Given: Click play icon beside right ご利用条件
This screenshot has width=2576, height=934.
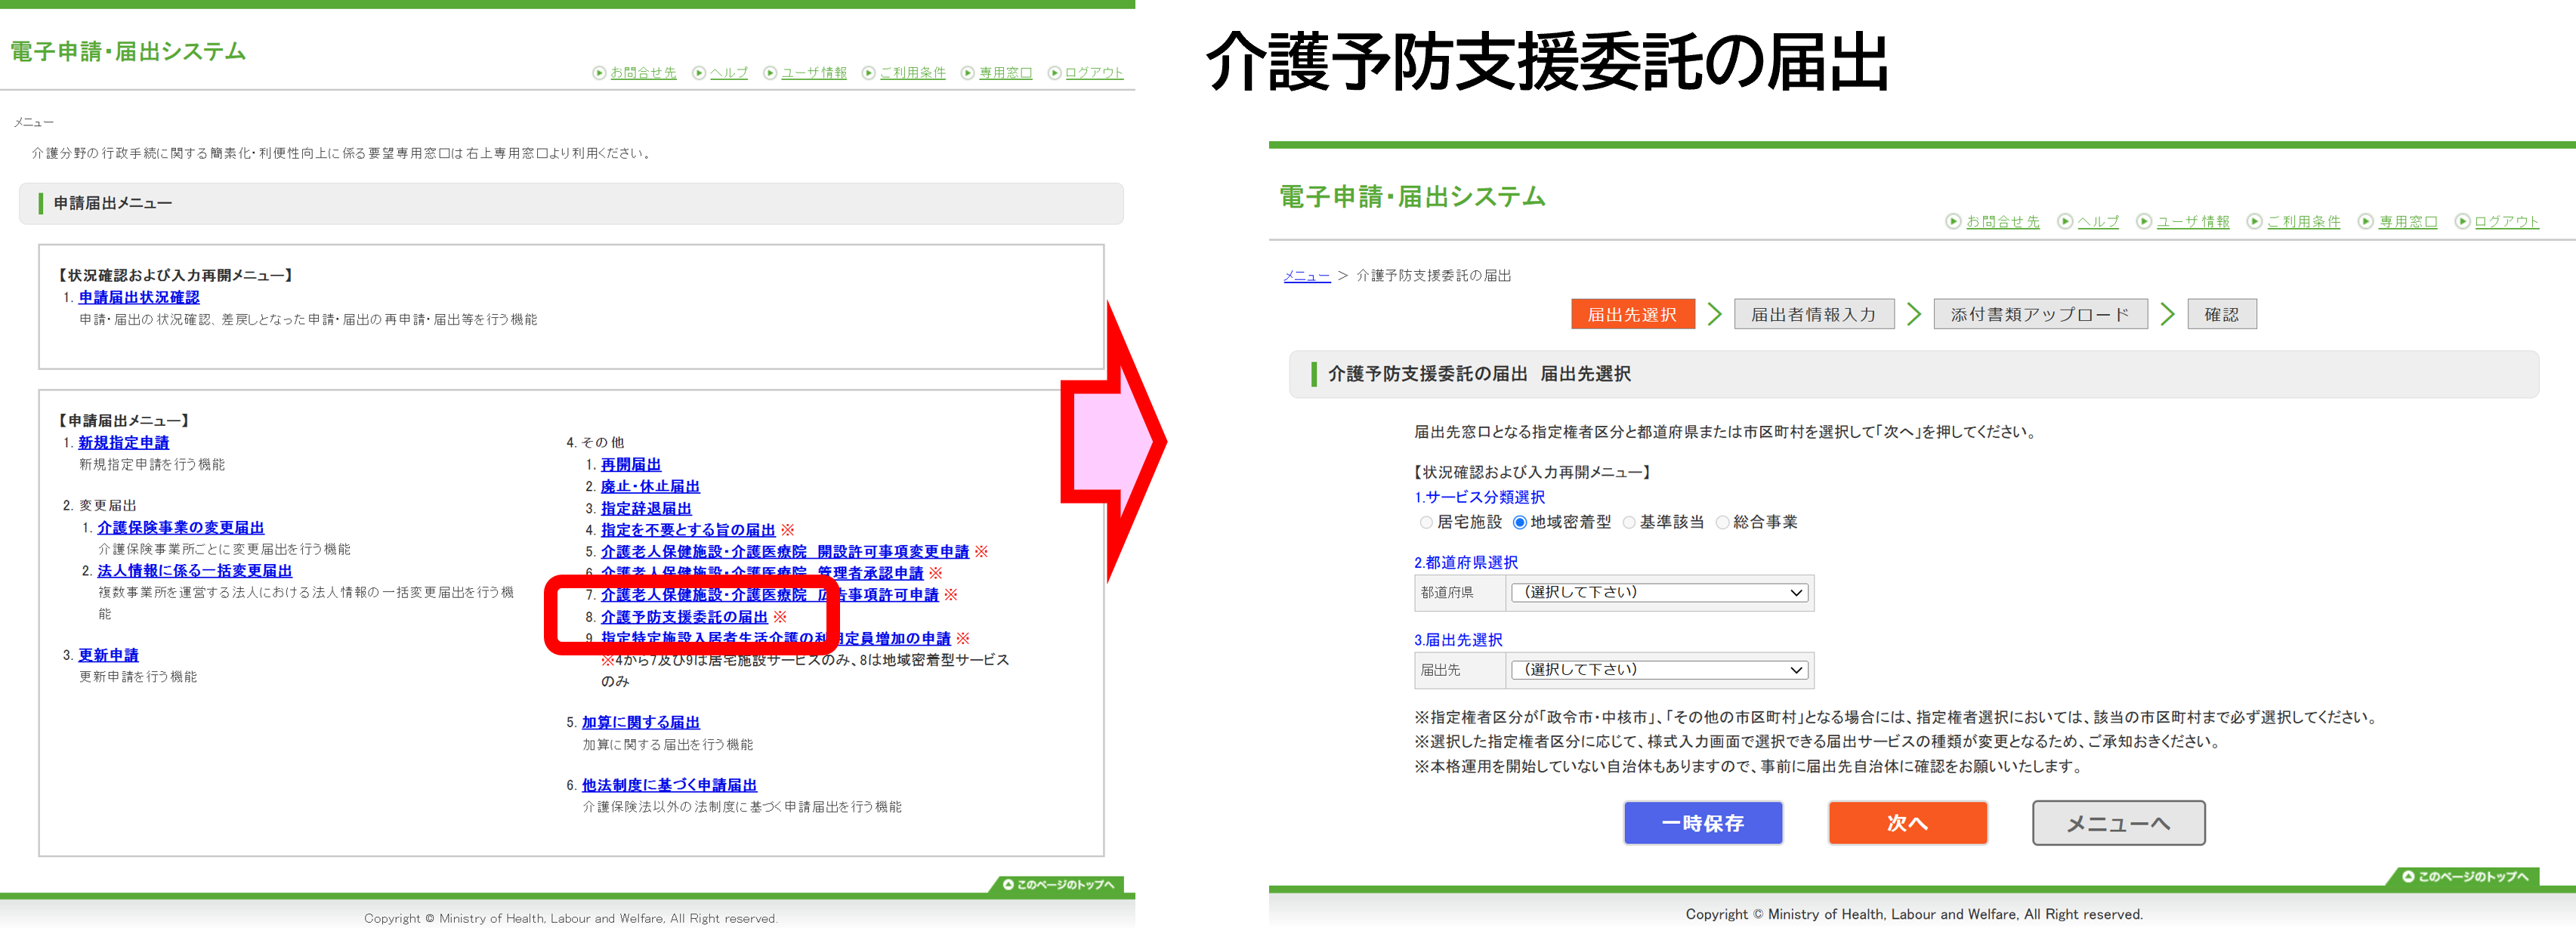Looking at the screenshot, I should tap(2255, 222).
